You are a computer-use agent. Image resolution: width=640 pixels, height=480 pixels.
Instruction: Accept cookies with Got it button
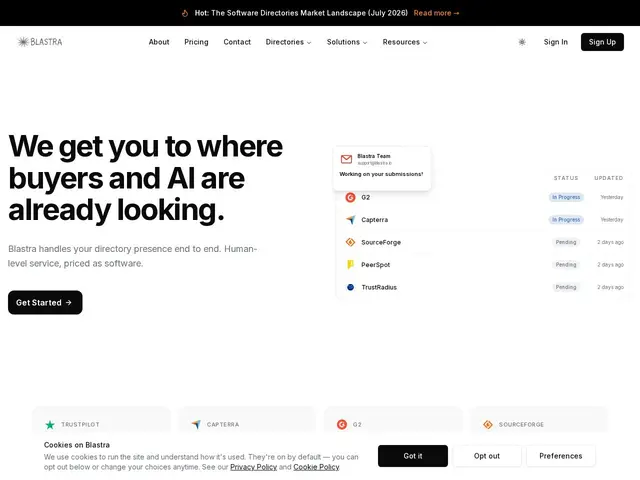413,456
